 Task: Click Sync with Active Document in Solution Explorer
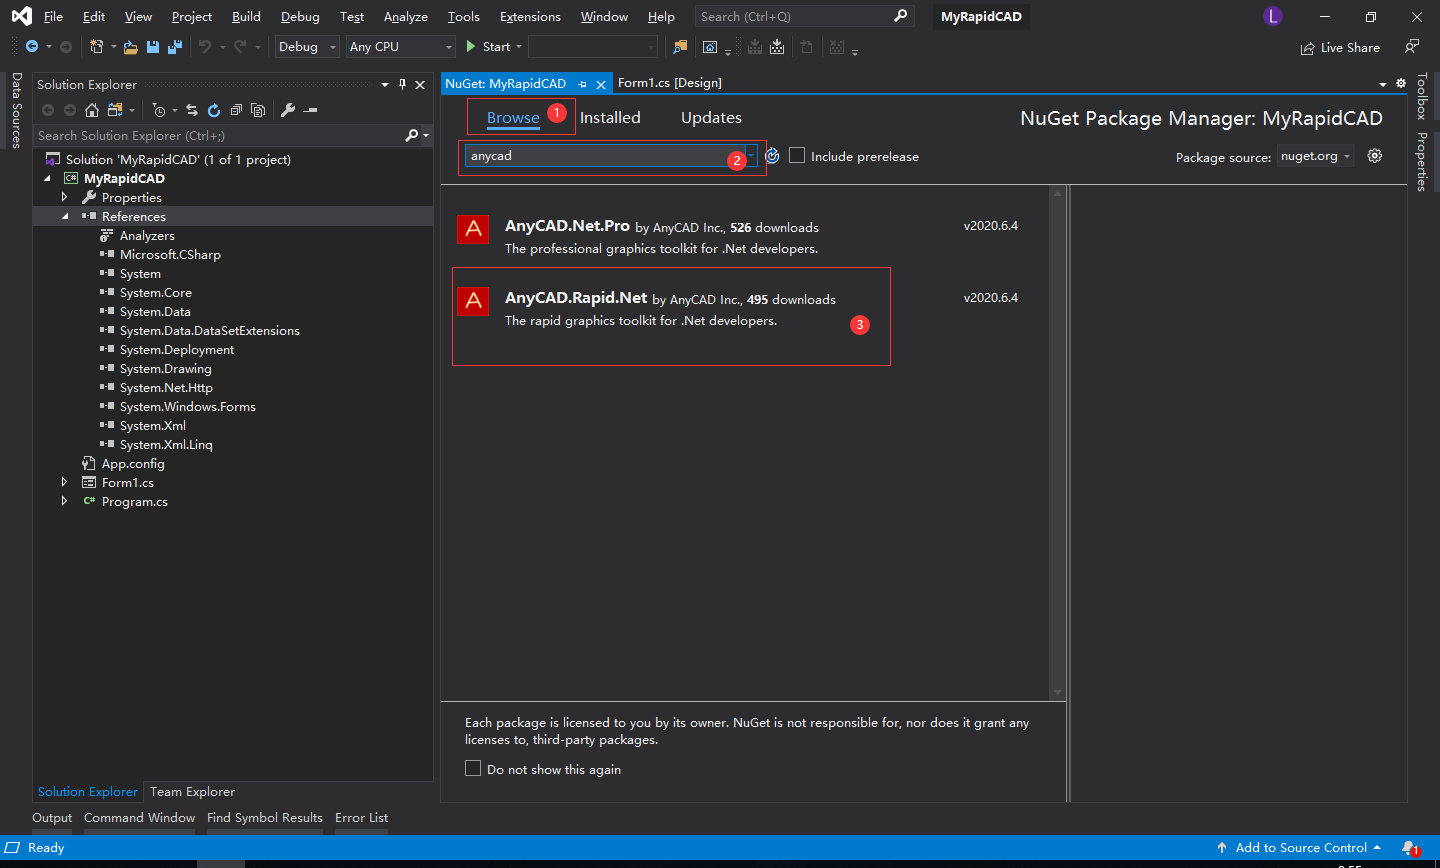(x=192, y=110)
